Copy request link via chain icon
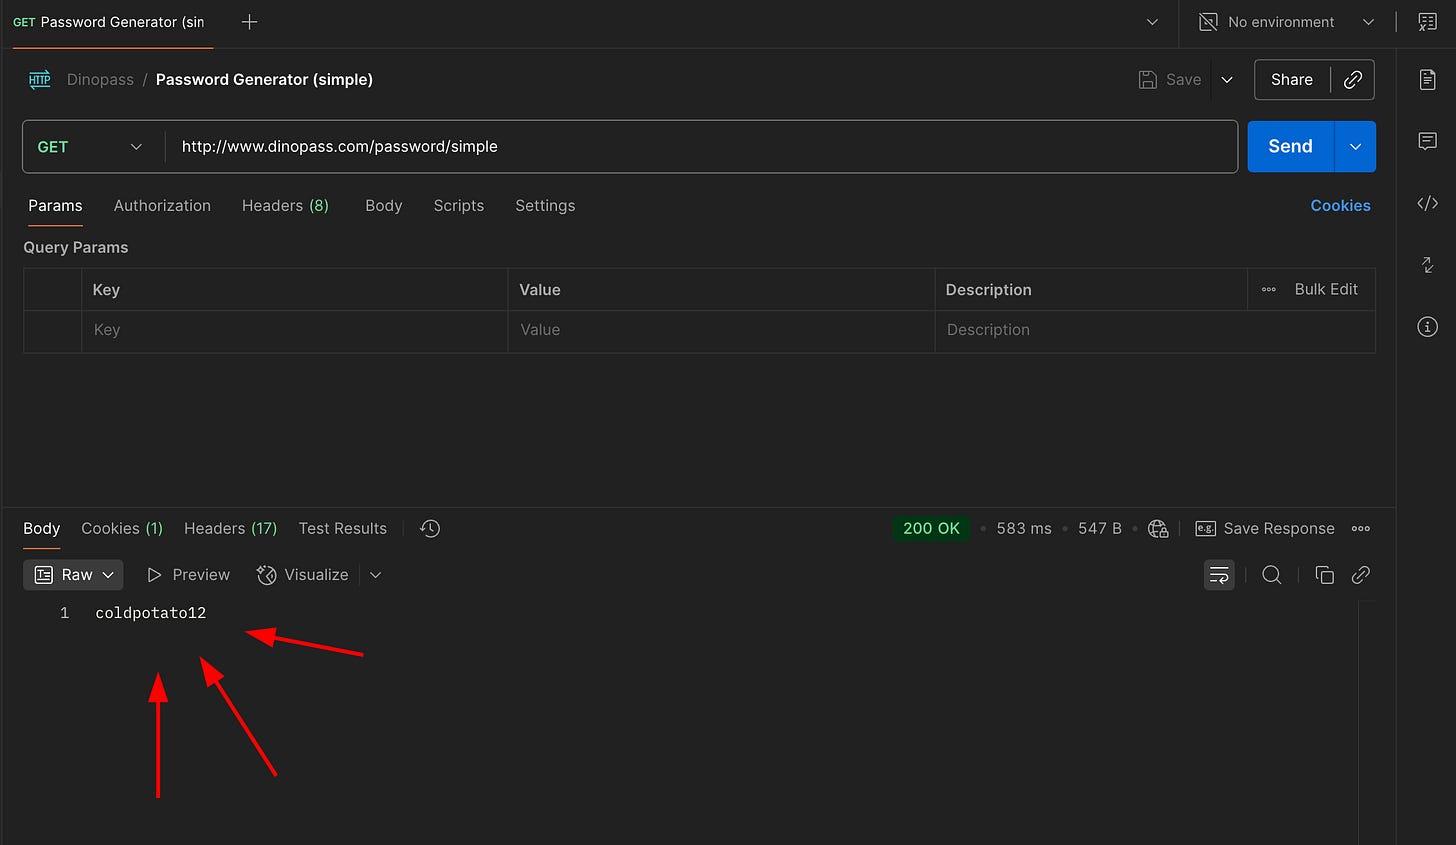This screenshot has width=1456, height=845. point(1353,80)
